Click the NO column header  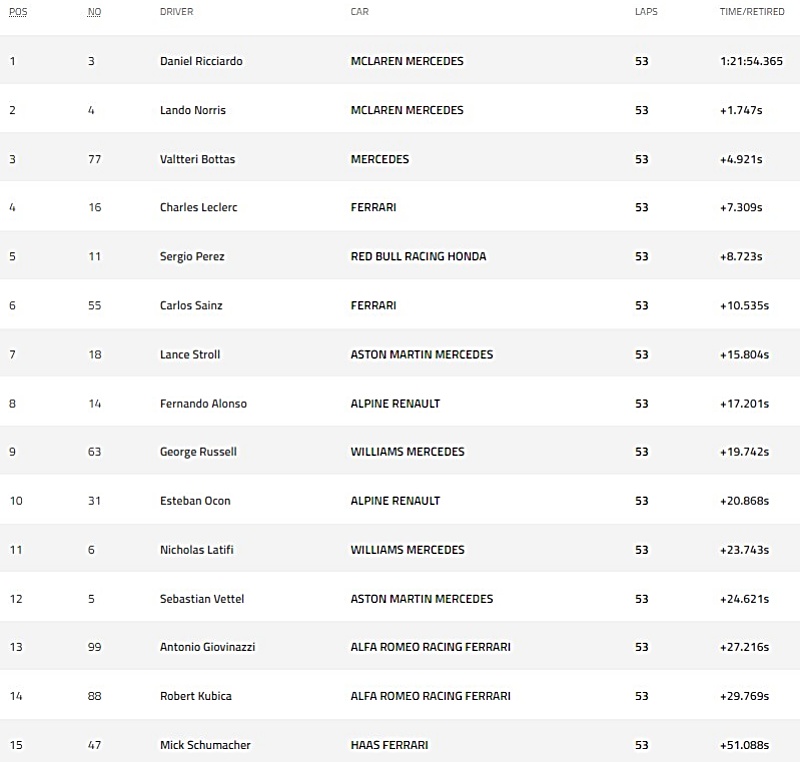tap(94, 12)
